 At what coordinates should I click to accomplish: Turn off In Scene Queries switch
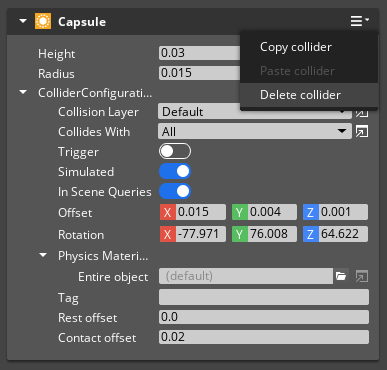(x=175, y=191)
